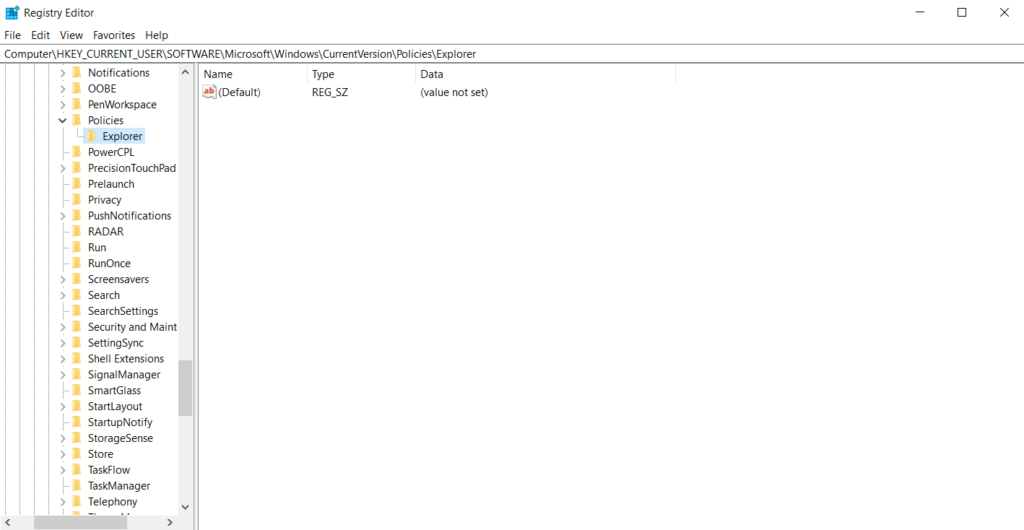The width and height of the screenshot is (1024, 530).
Task: Maximize the Registry Editor window
Action: [961, 12]
